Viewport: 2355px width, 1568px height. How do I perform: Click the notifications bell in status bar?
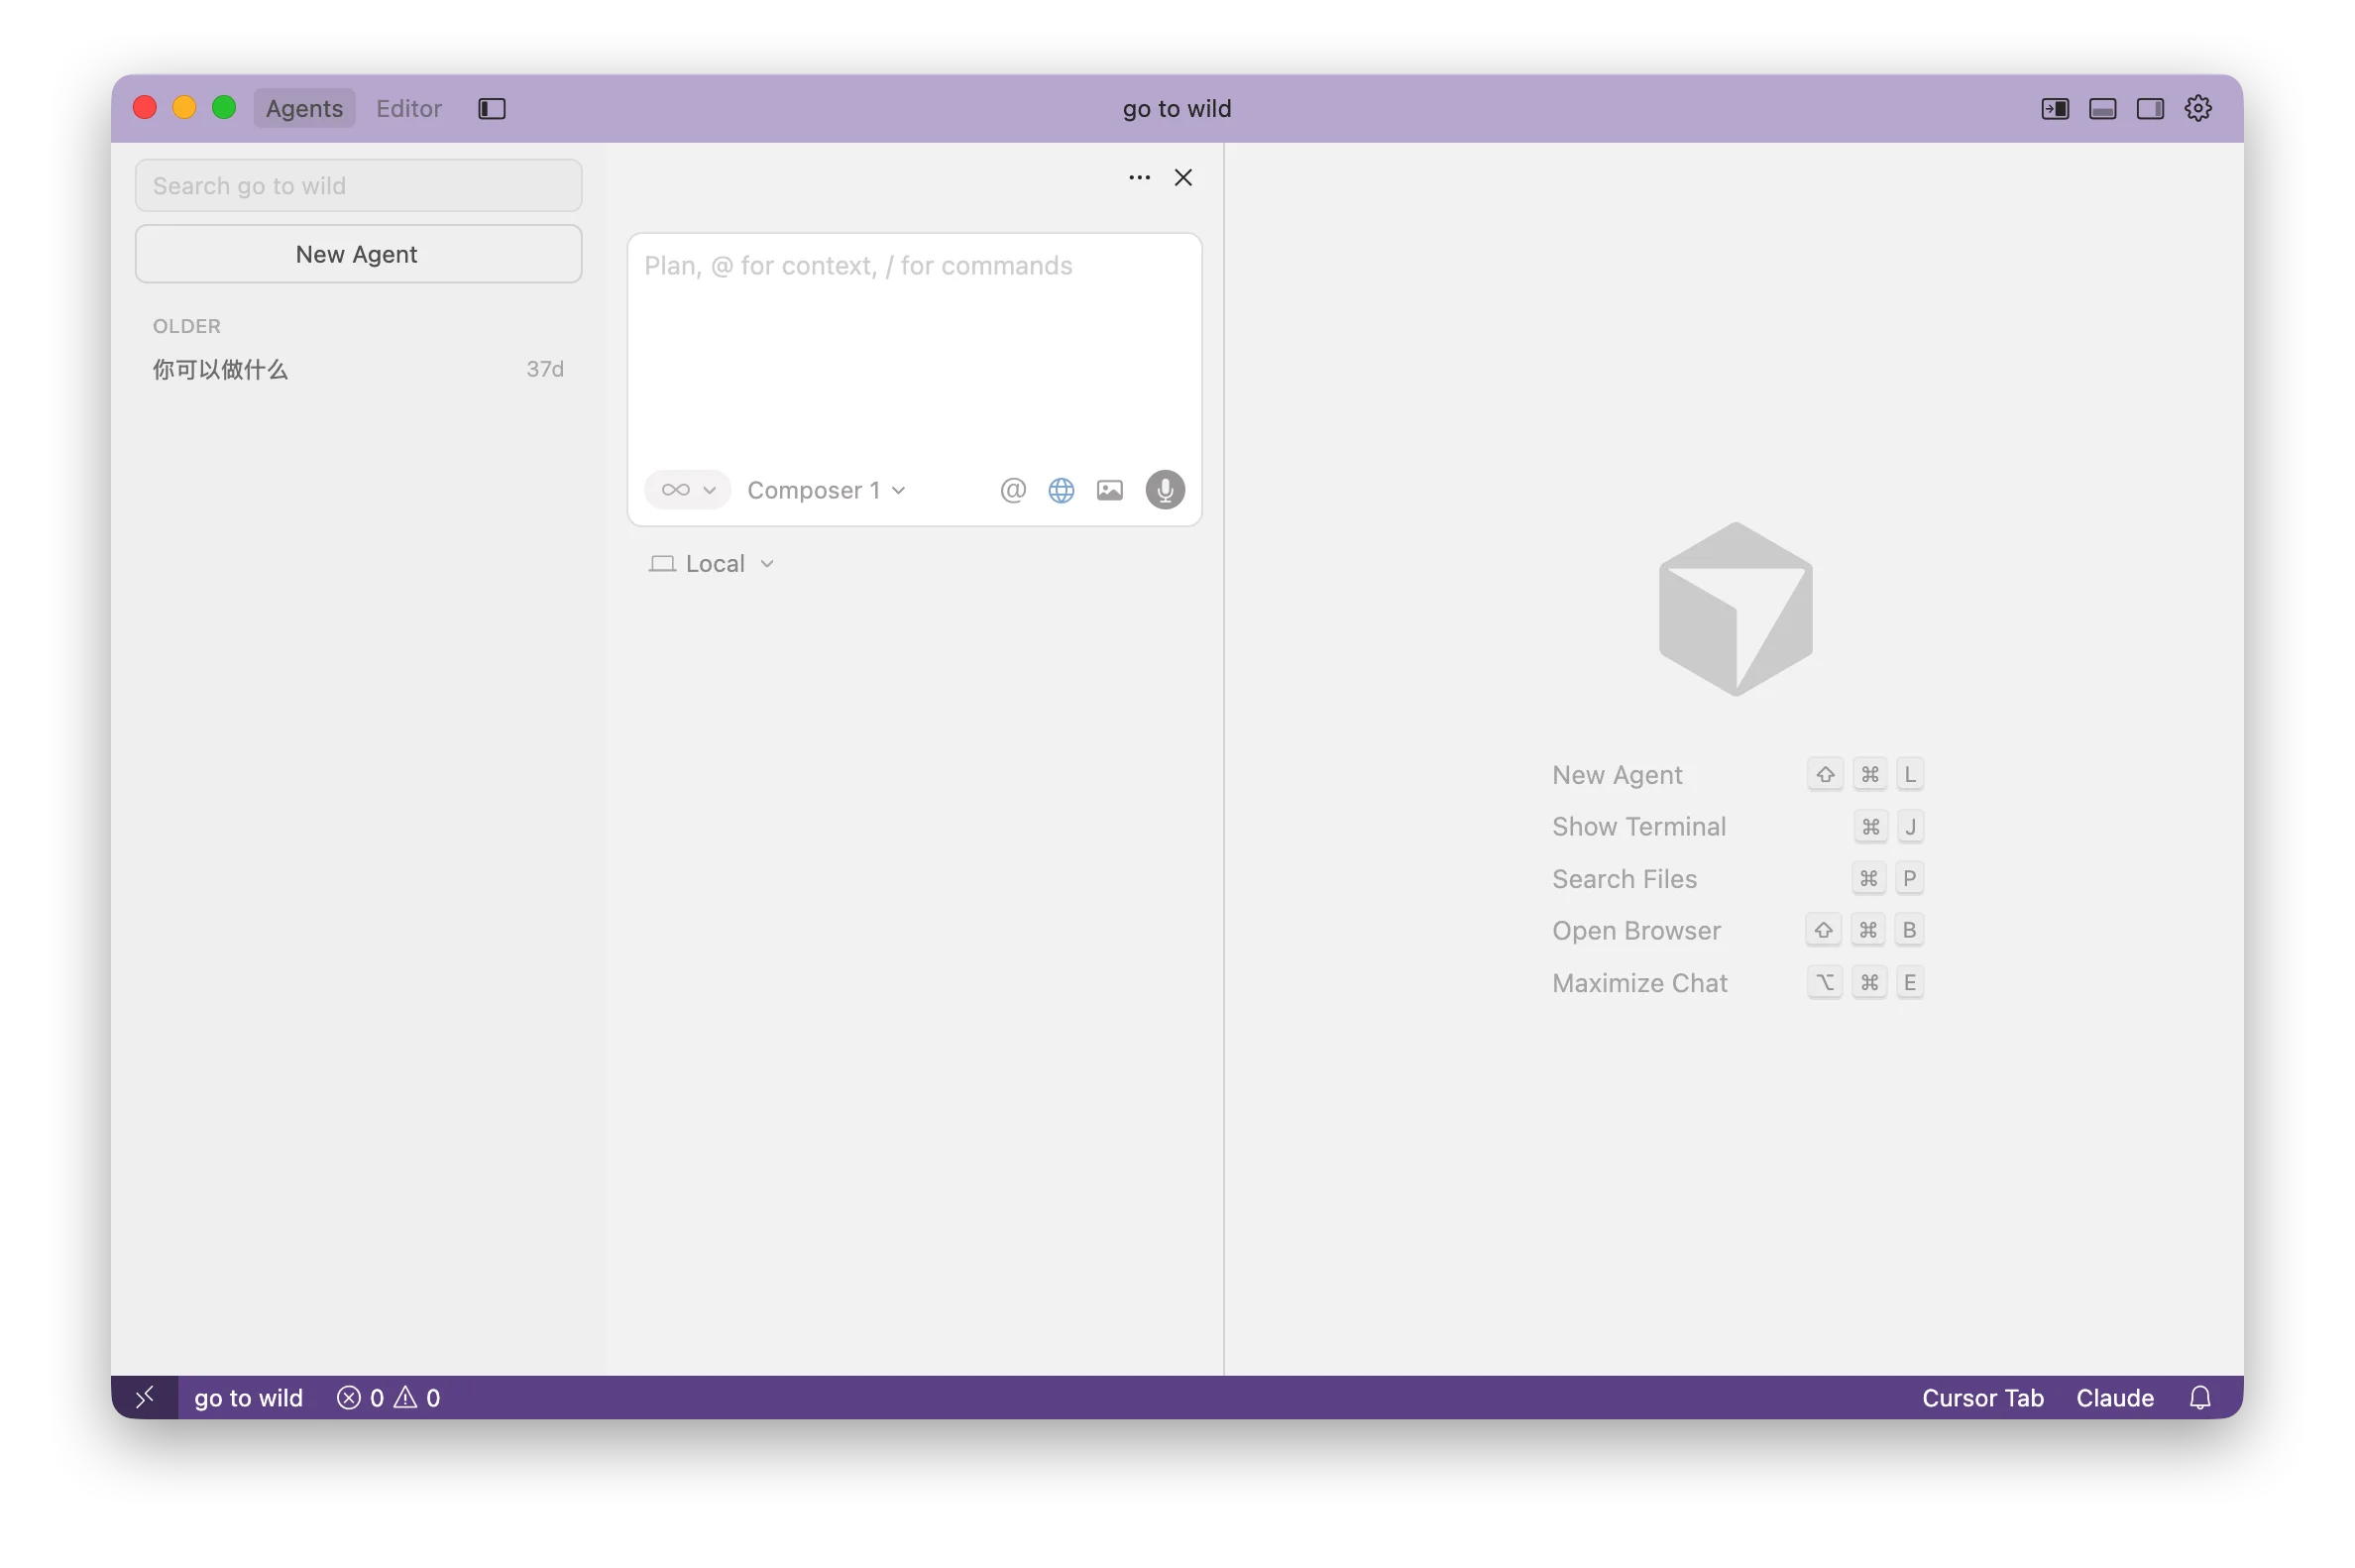tap(2199, 1397)
